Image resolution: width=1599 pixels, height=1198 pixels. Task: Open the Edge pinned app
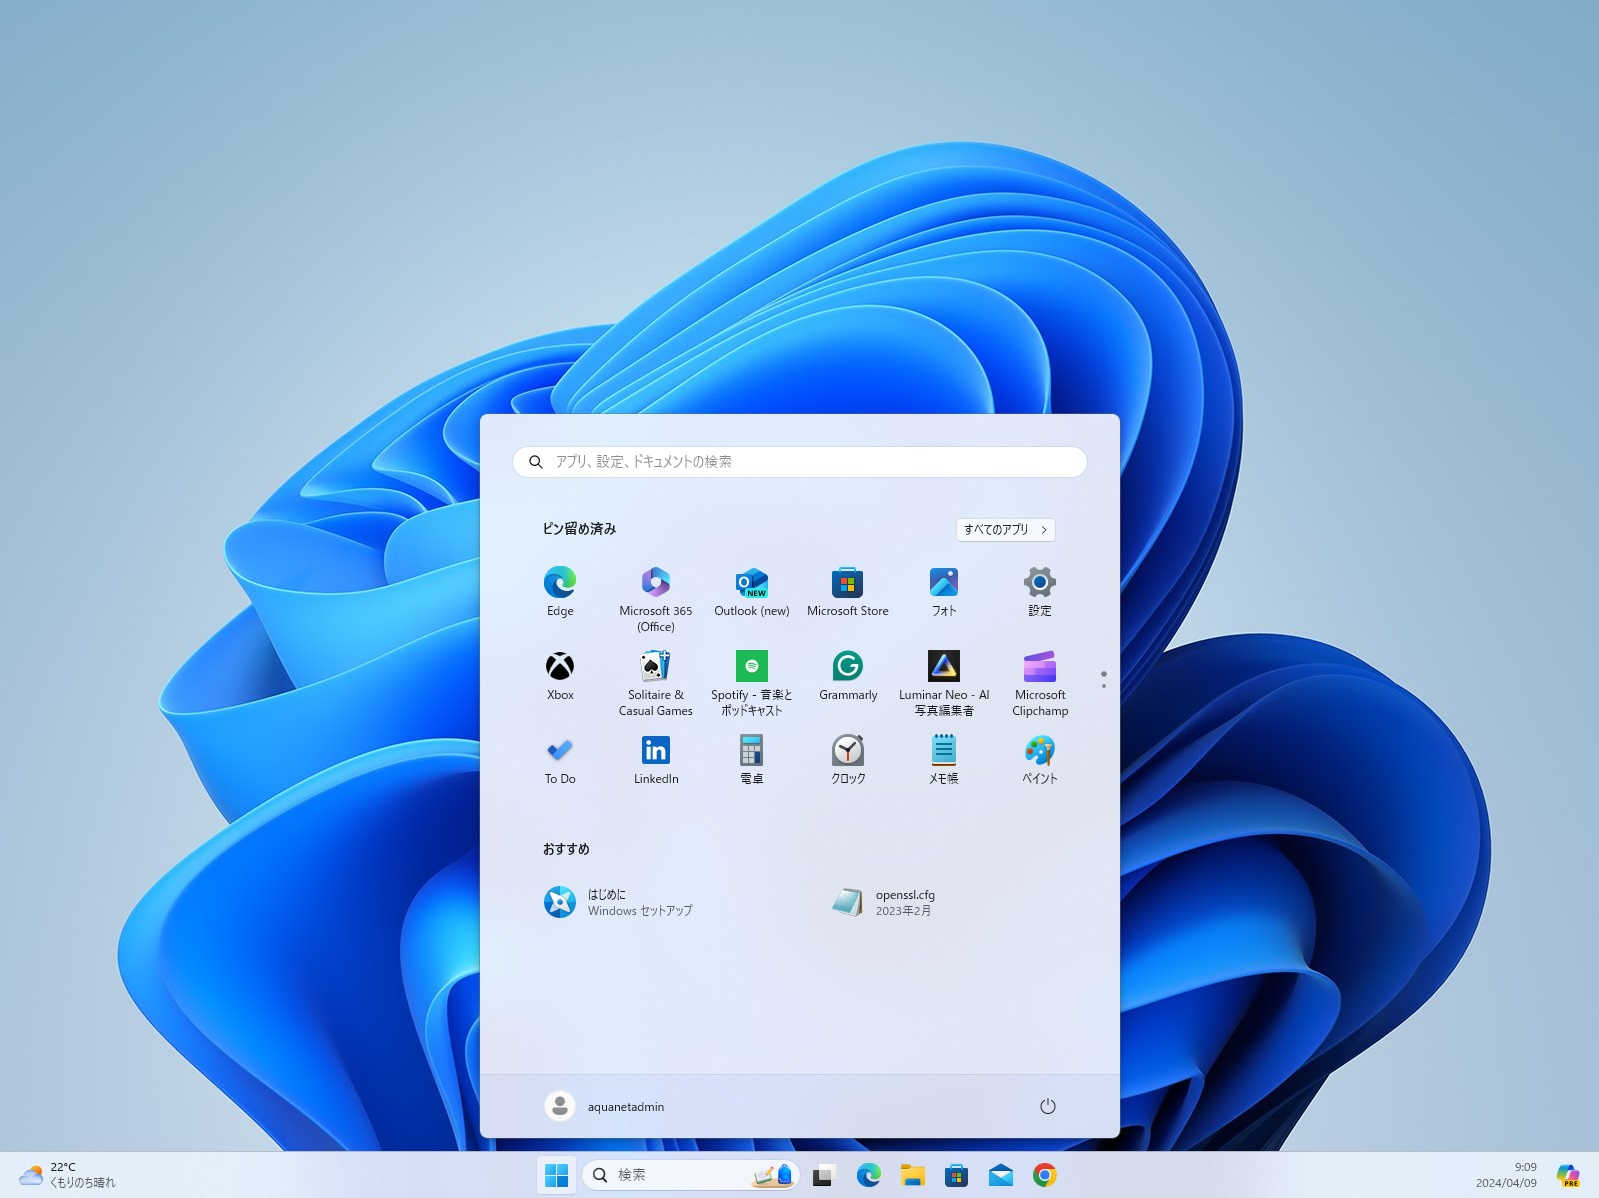point(559,592)
